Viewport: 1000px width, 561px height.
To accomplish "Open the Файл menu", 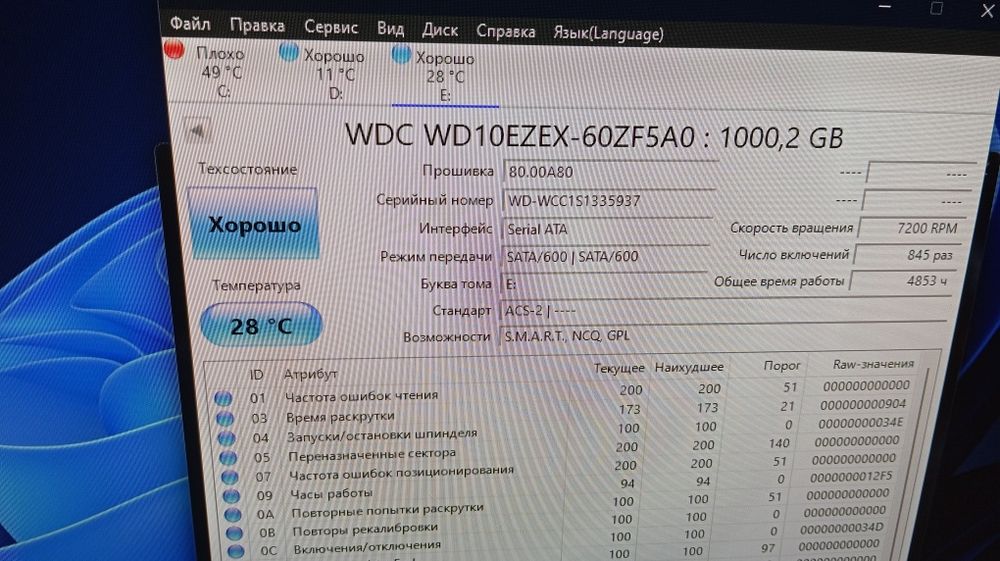I will 190,24.
